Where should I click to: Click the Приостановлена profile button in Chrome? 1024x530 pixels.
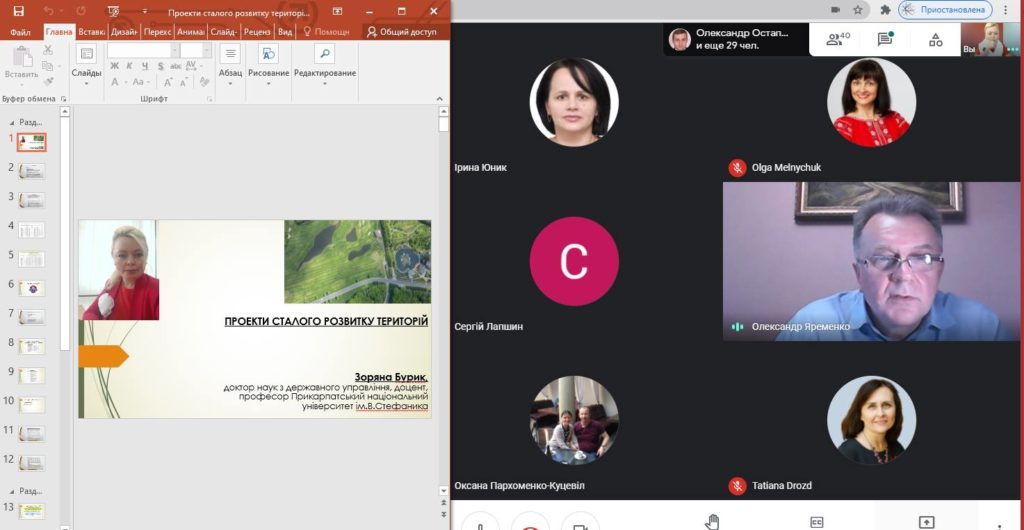coord(946,10)
